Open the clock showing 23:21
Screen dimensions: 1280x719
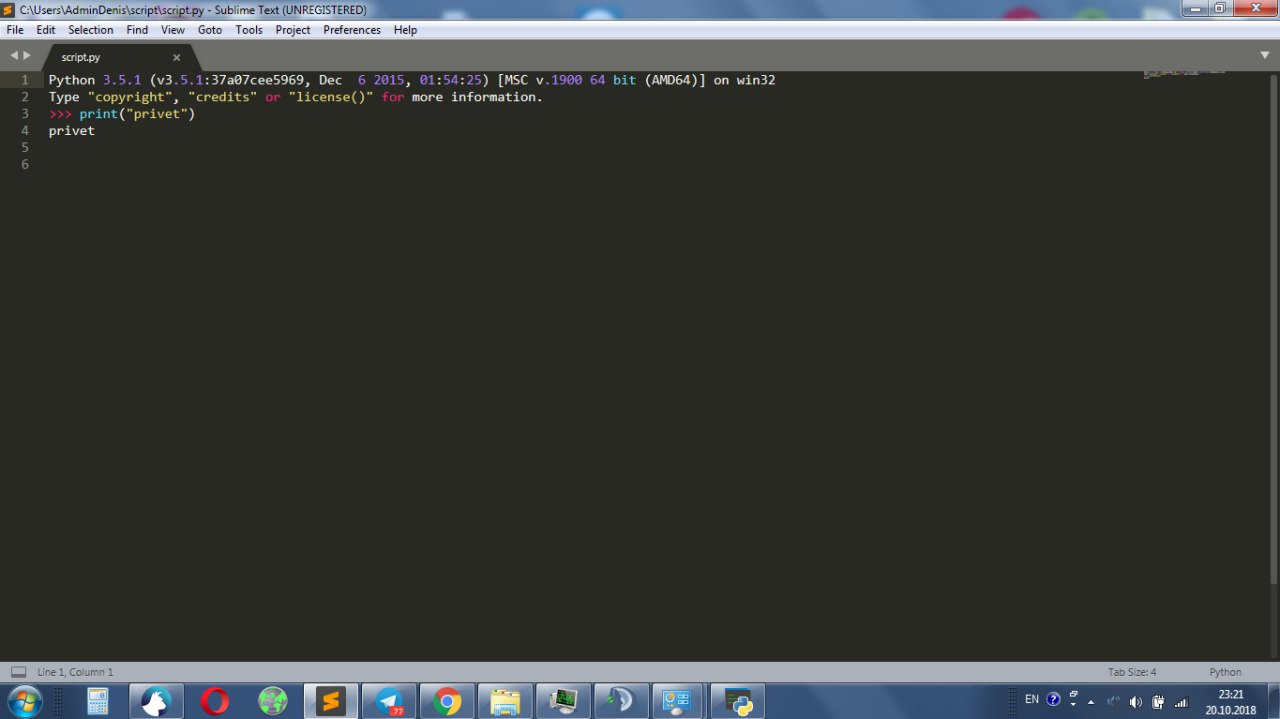click(1231, 702)
